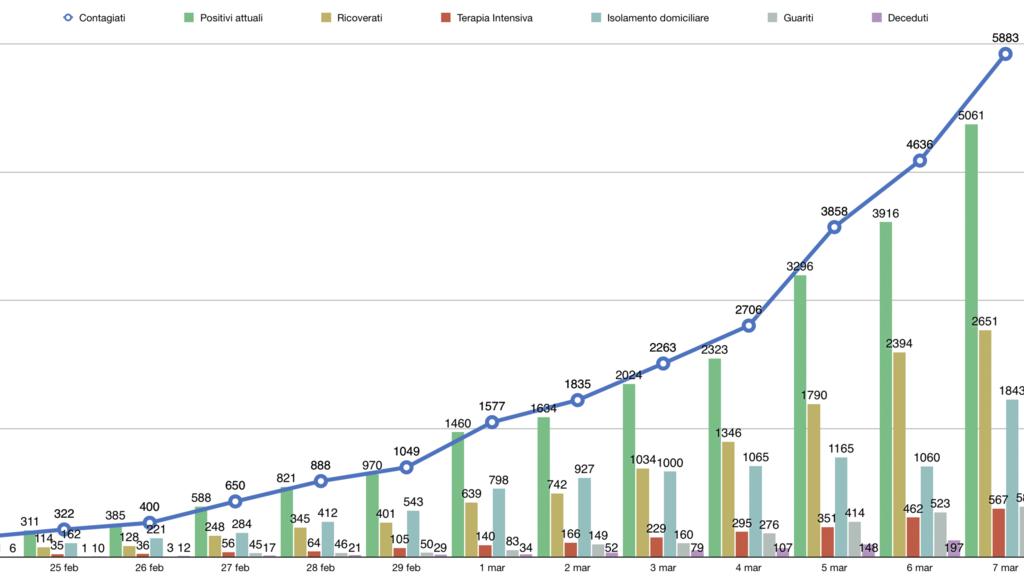Screen dimensions: 1024x576
Task: Click the yellow 2394 Ricoverati bar
Action: point(899,454)
